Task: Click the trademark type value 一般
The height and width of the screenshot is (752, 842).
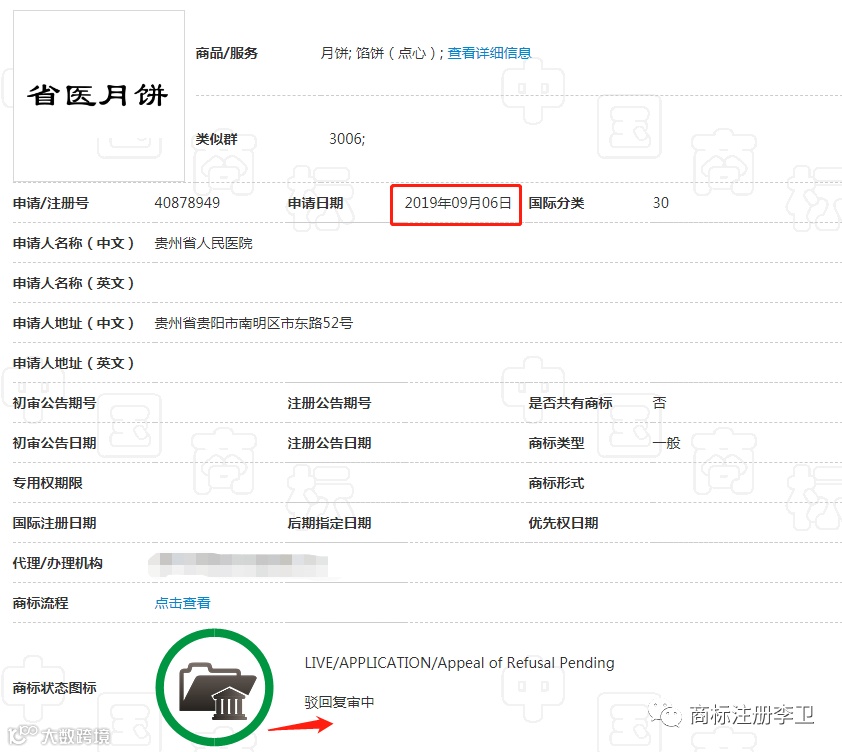Action: 666,443
